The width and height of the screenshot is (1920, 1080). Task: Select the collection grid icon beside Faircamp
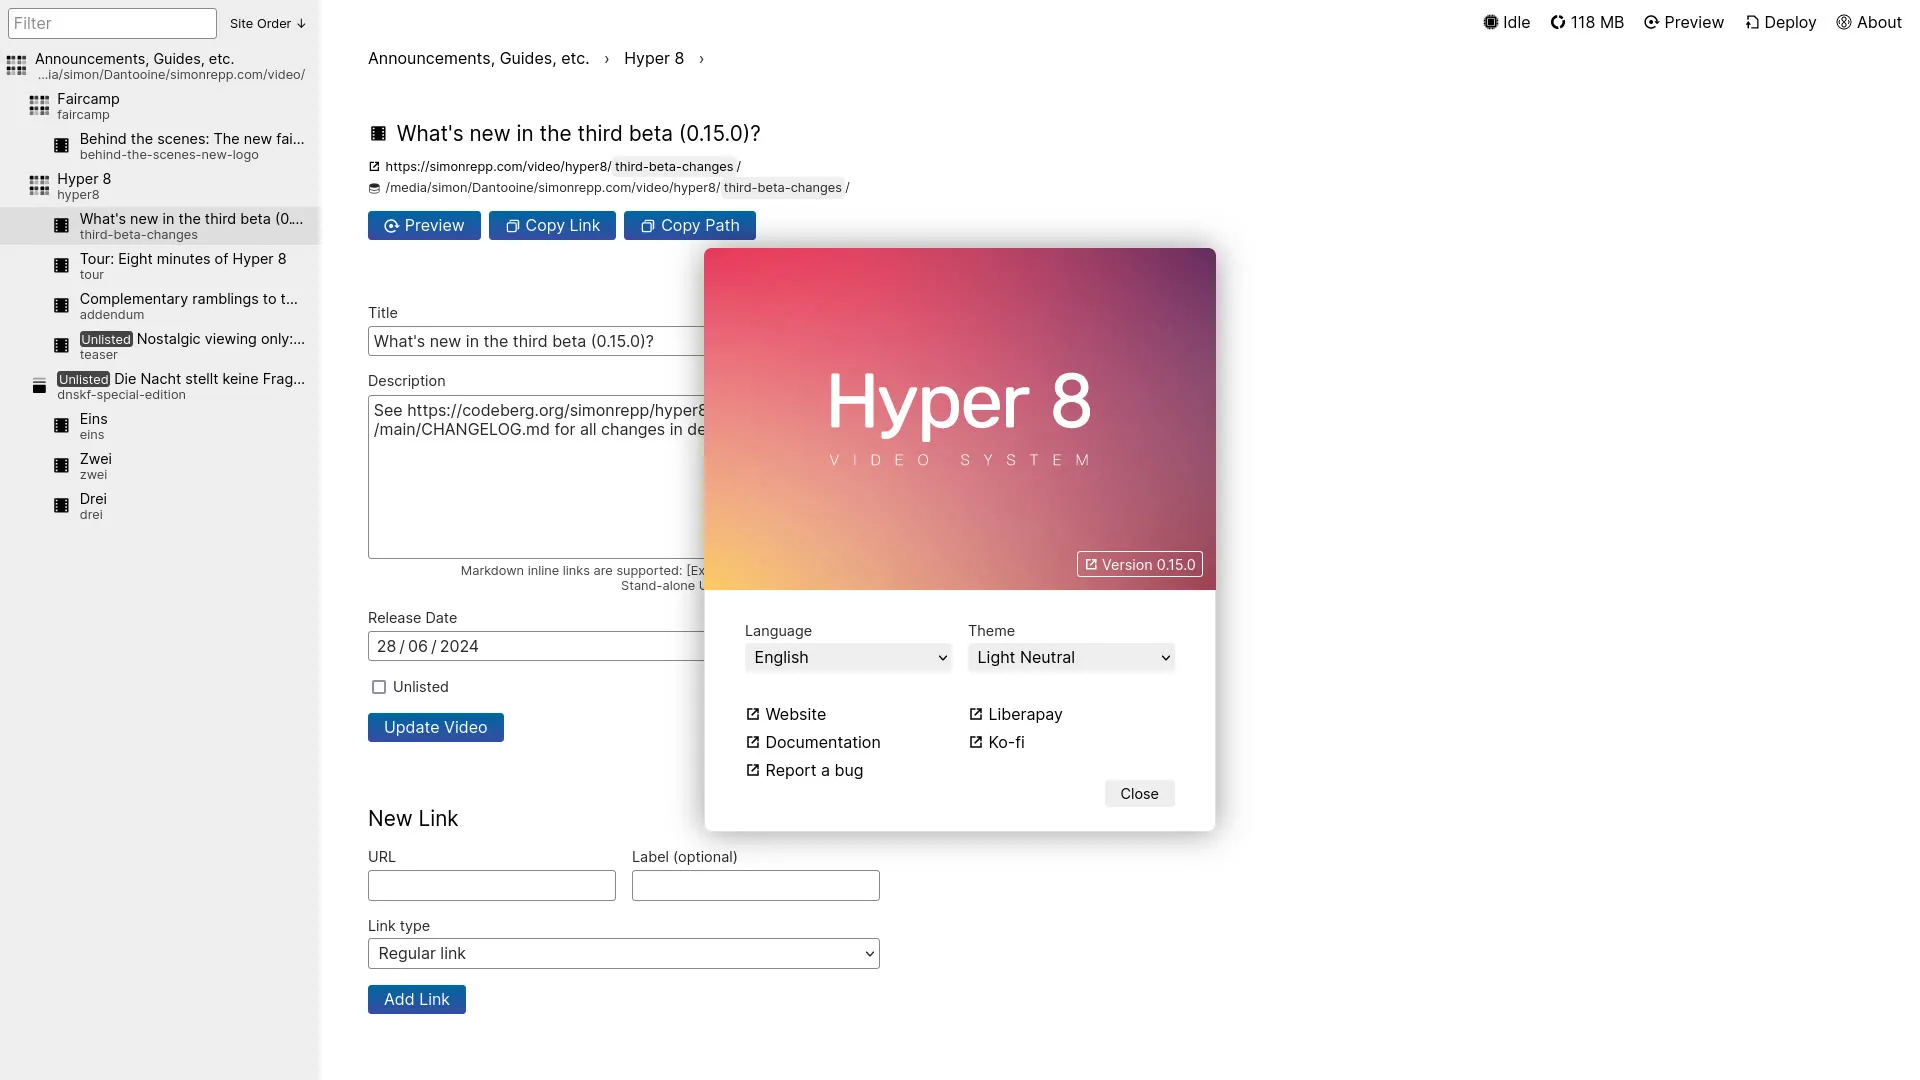39,105
